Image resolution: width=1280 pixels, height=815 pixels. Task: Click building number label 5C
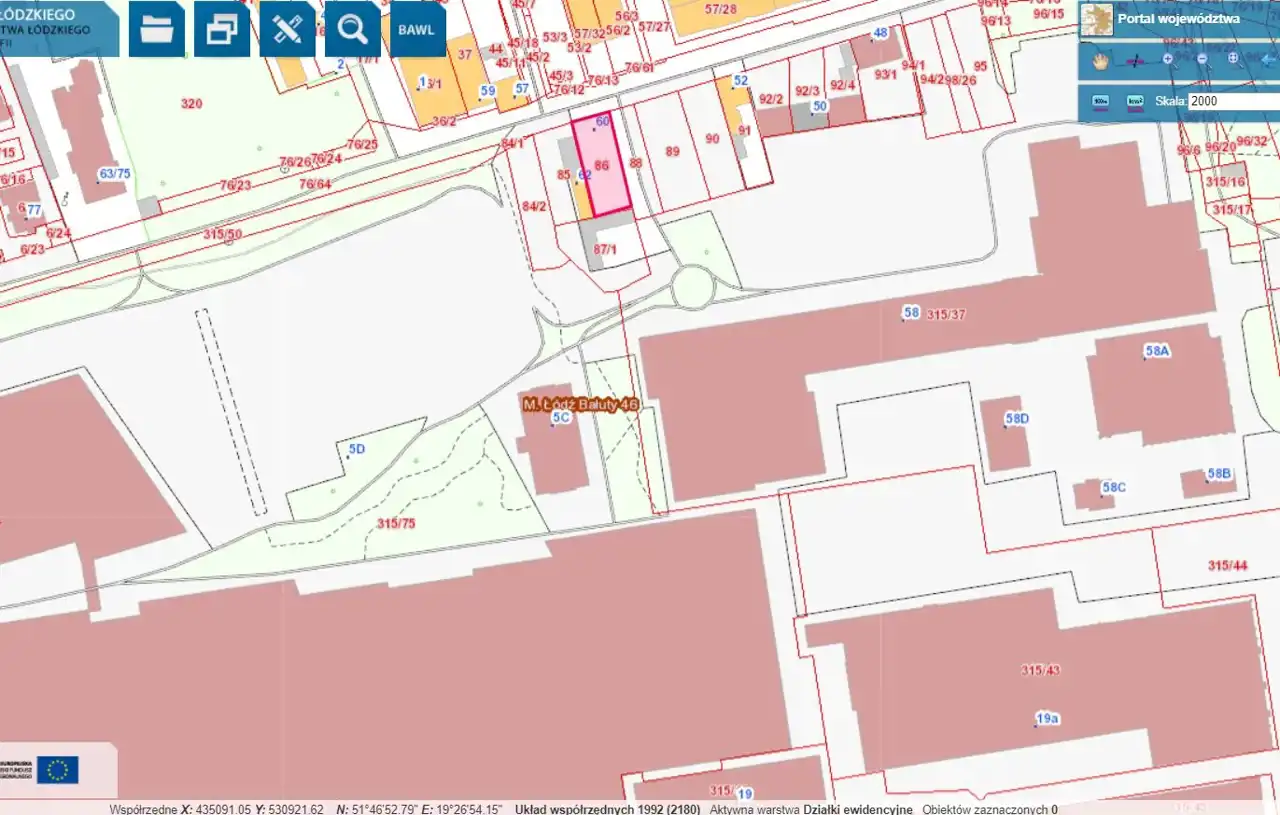[560, 418]
